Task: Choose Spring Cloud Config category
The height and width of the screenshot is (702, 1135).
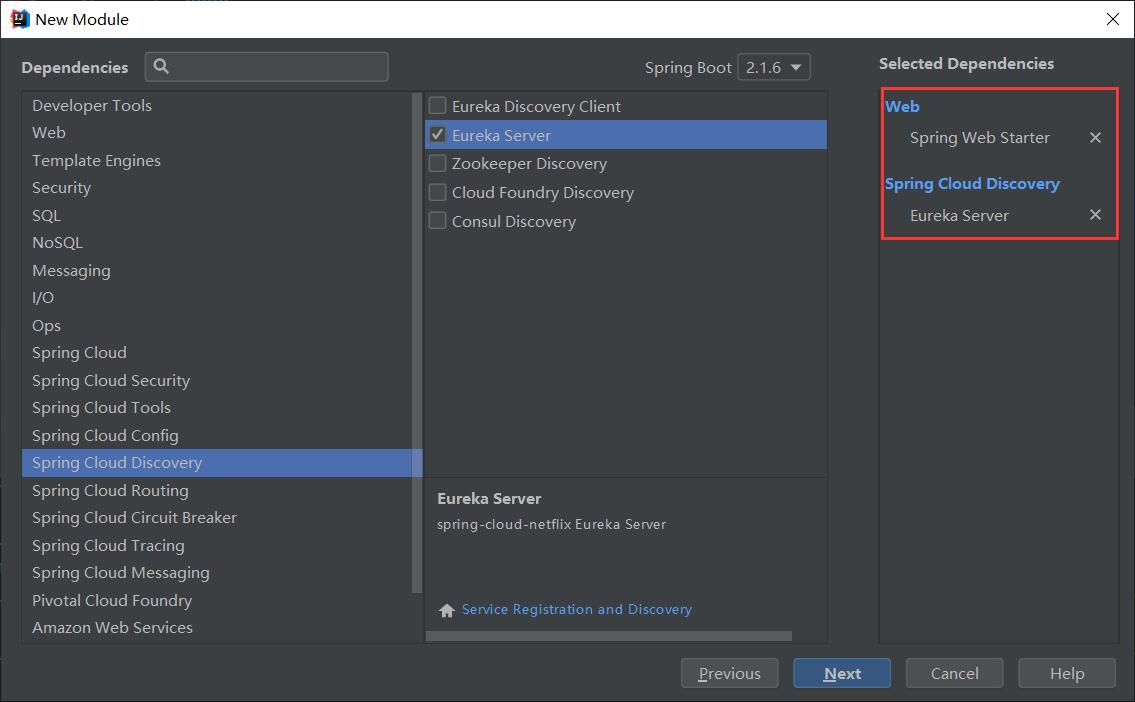Action: click(x=217, y=436)
